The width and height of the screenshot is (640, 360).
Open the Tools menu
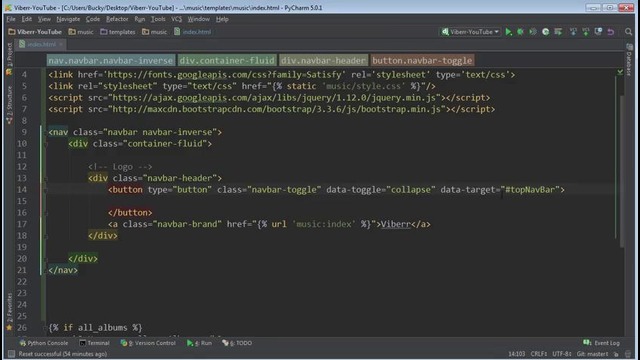click(158, 19)
